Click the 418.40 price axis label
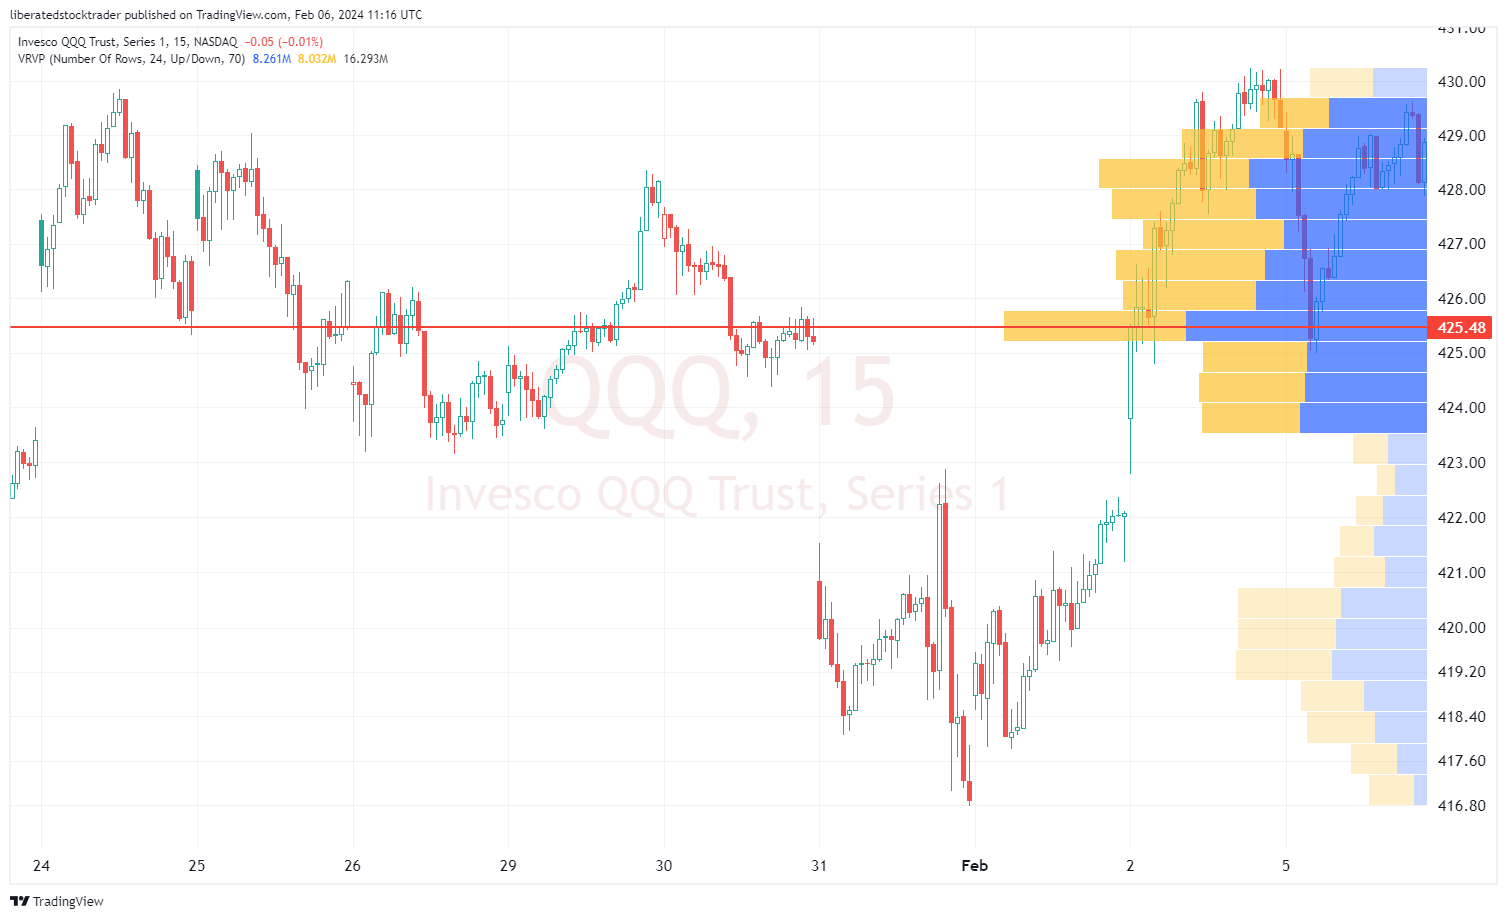 (x=1461, y=716)
